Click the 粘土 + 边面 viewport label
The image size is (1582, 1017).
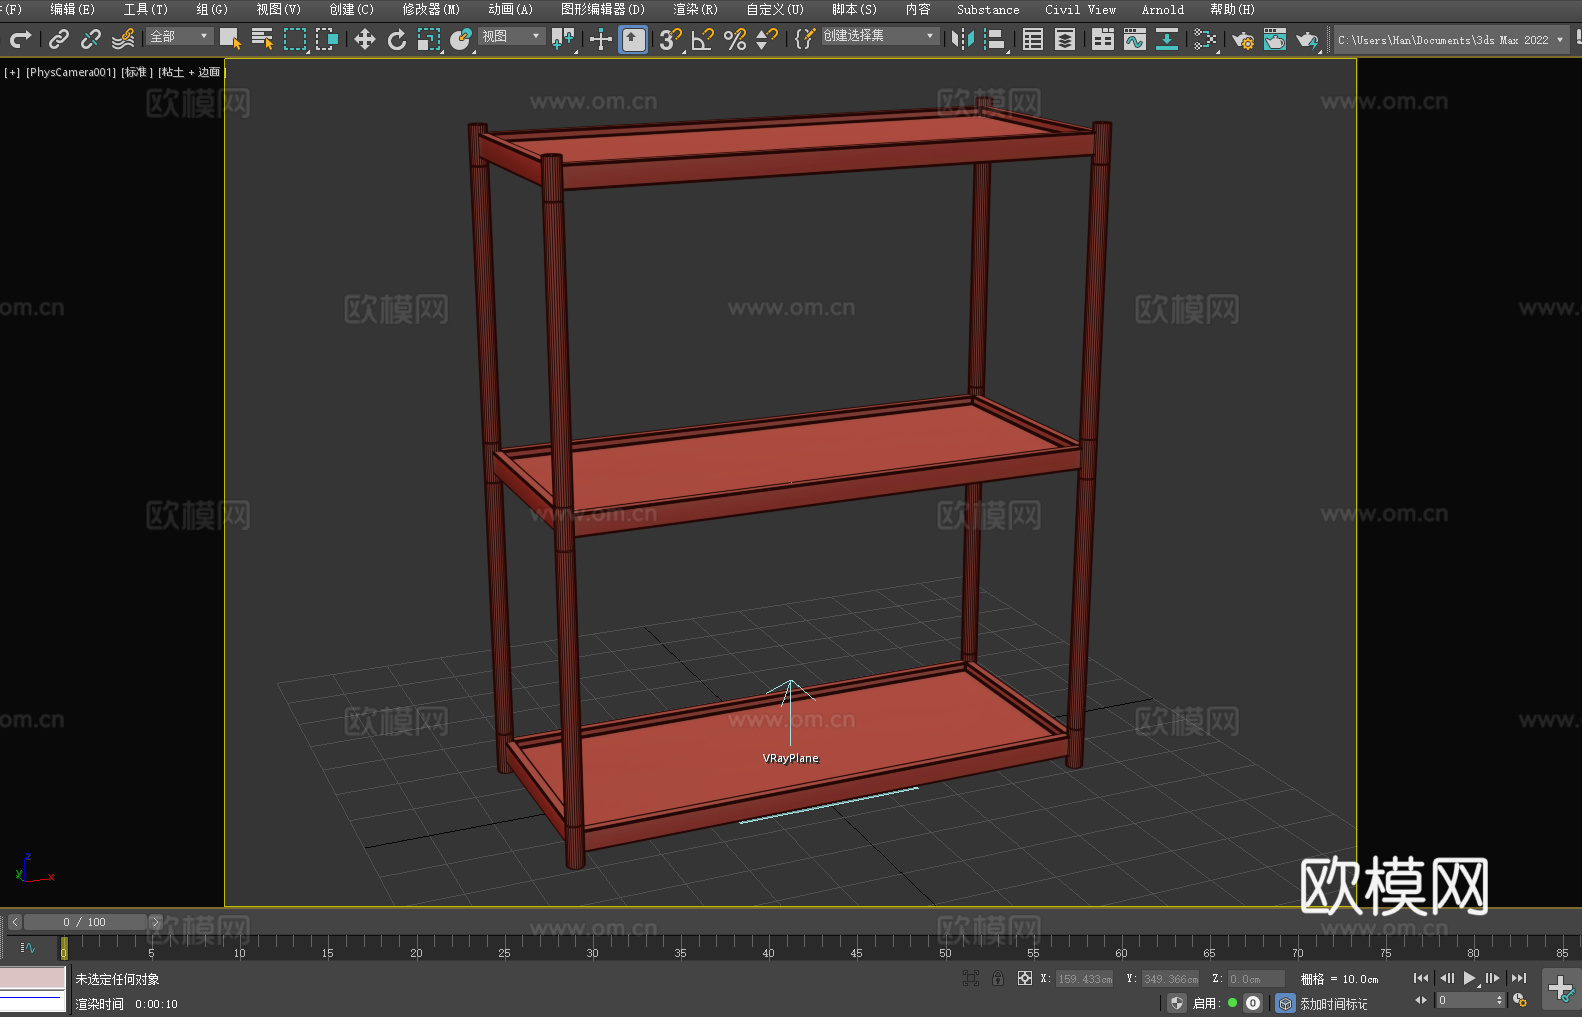click(x=191, y=72)
